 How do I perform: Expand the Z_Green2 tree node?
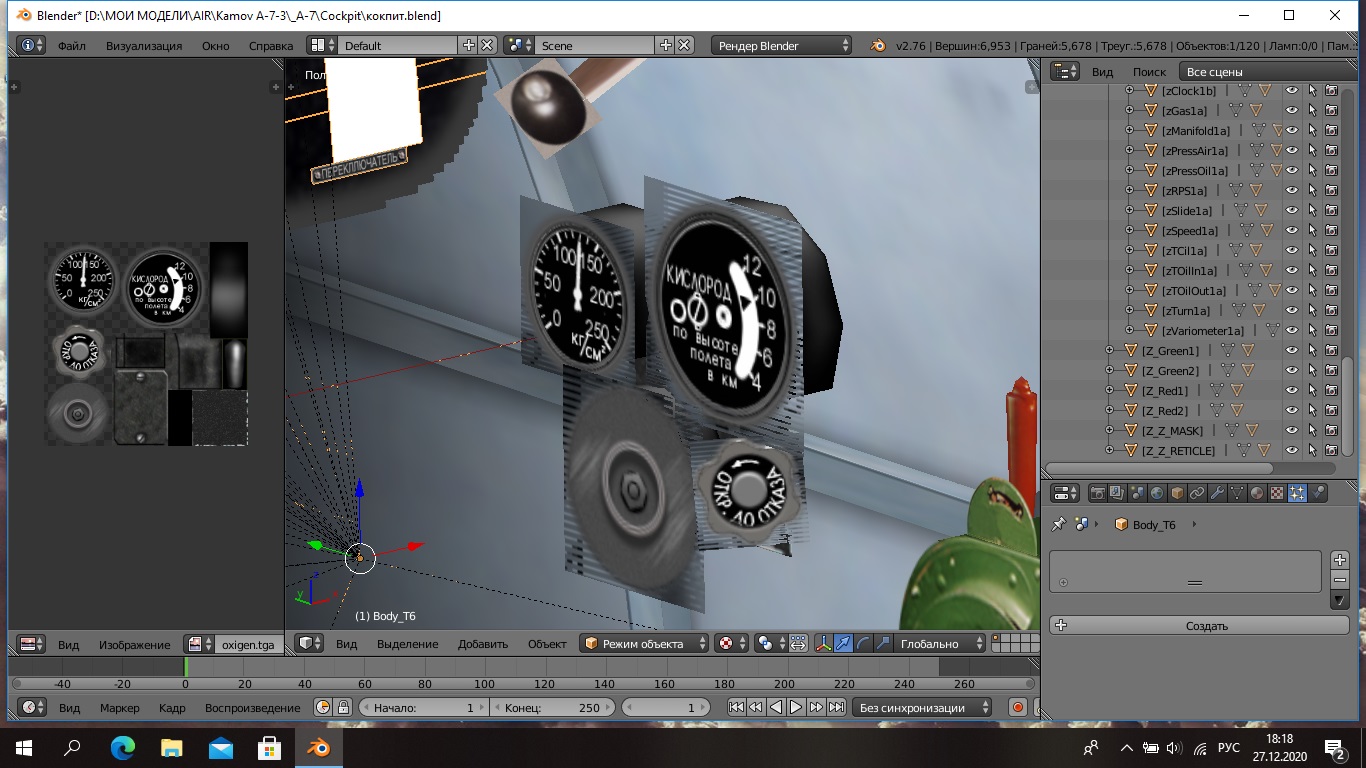(x=1109, y=370)
